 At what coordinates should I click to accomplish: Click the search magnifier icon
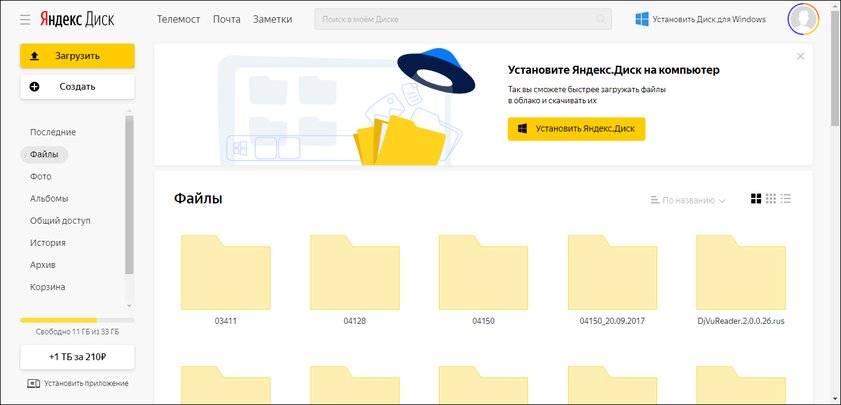[601, 19]
